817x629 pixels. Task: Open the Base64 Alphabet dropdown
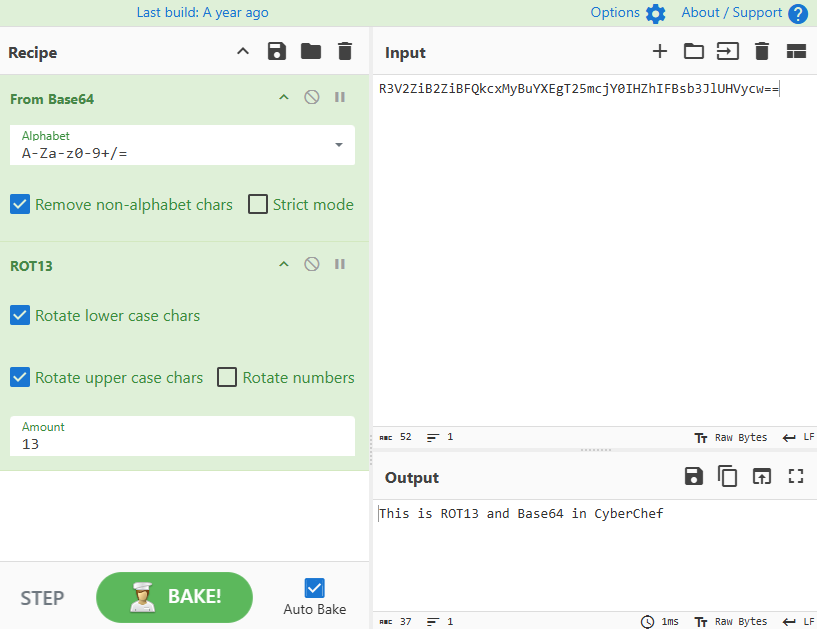(x=338, y=145)
